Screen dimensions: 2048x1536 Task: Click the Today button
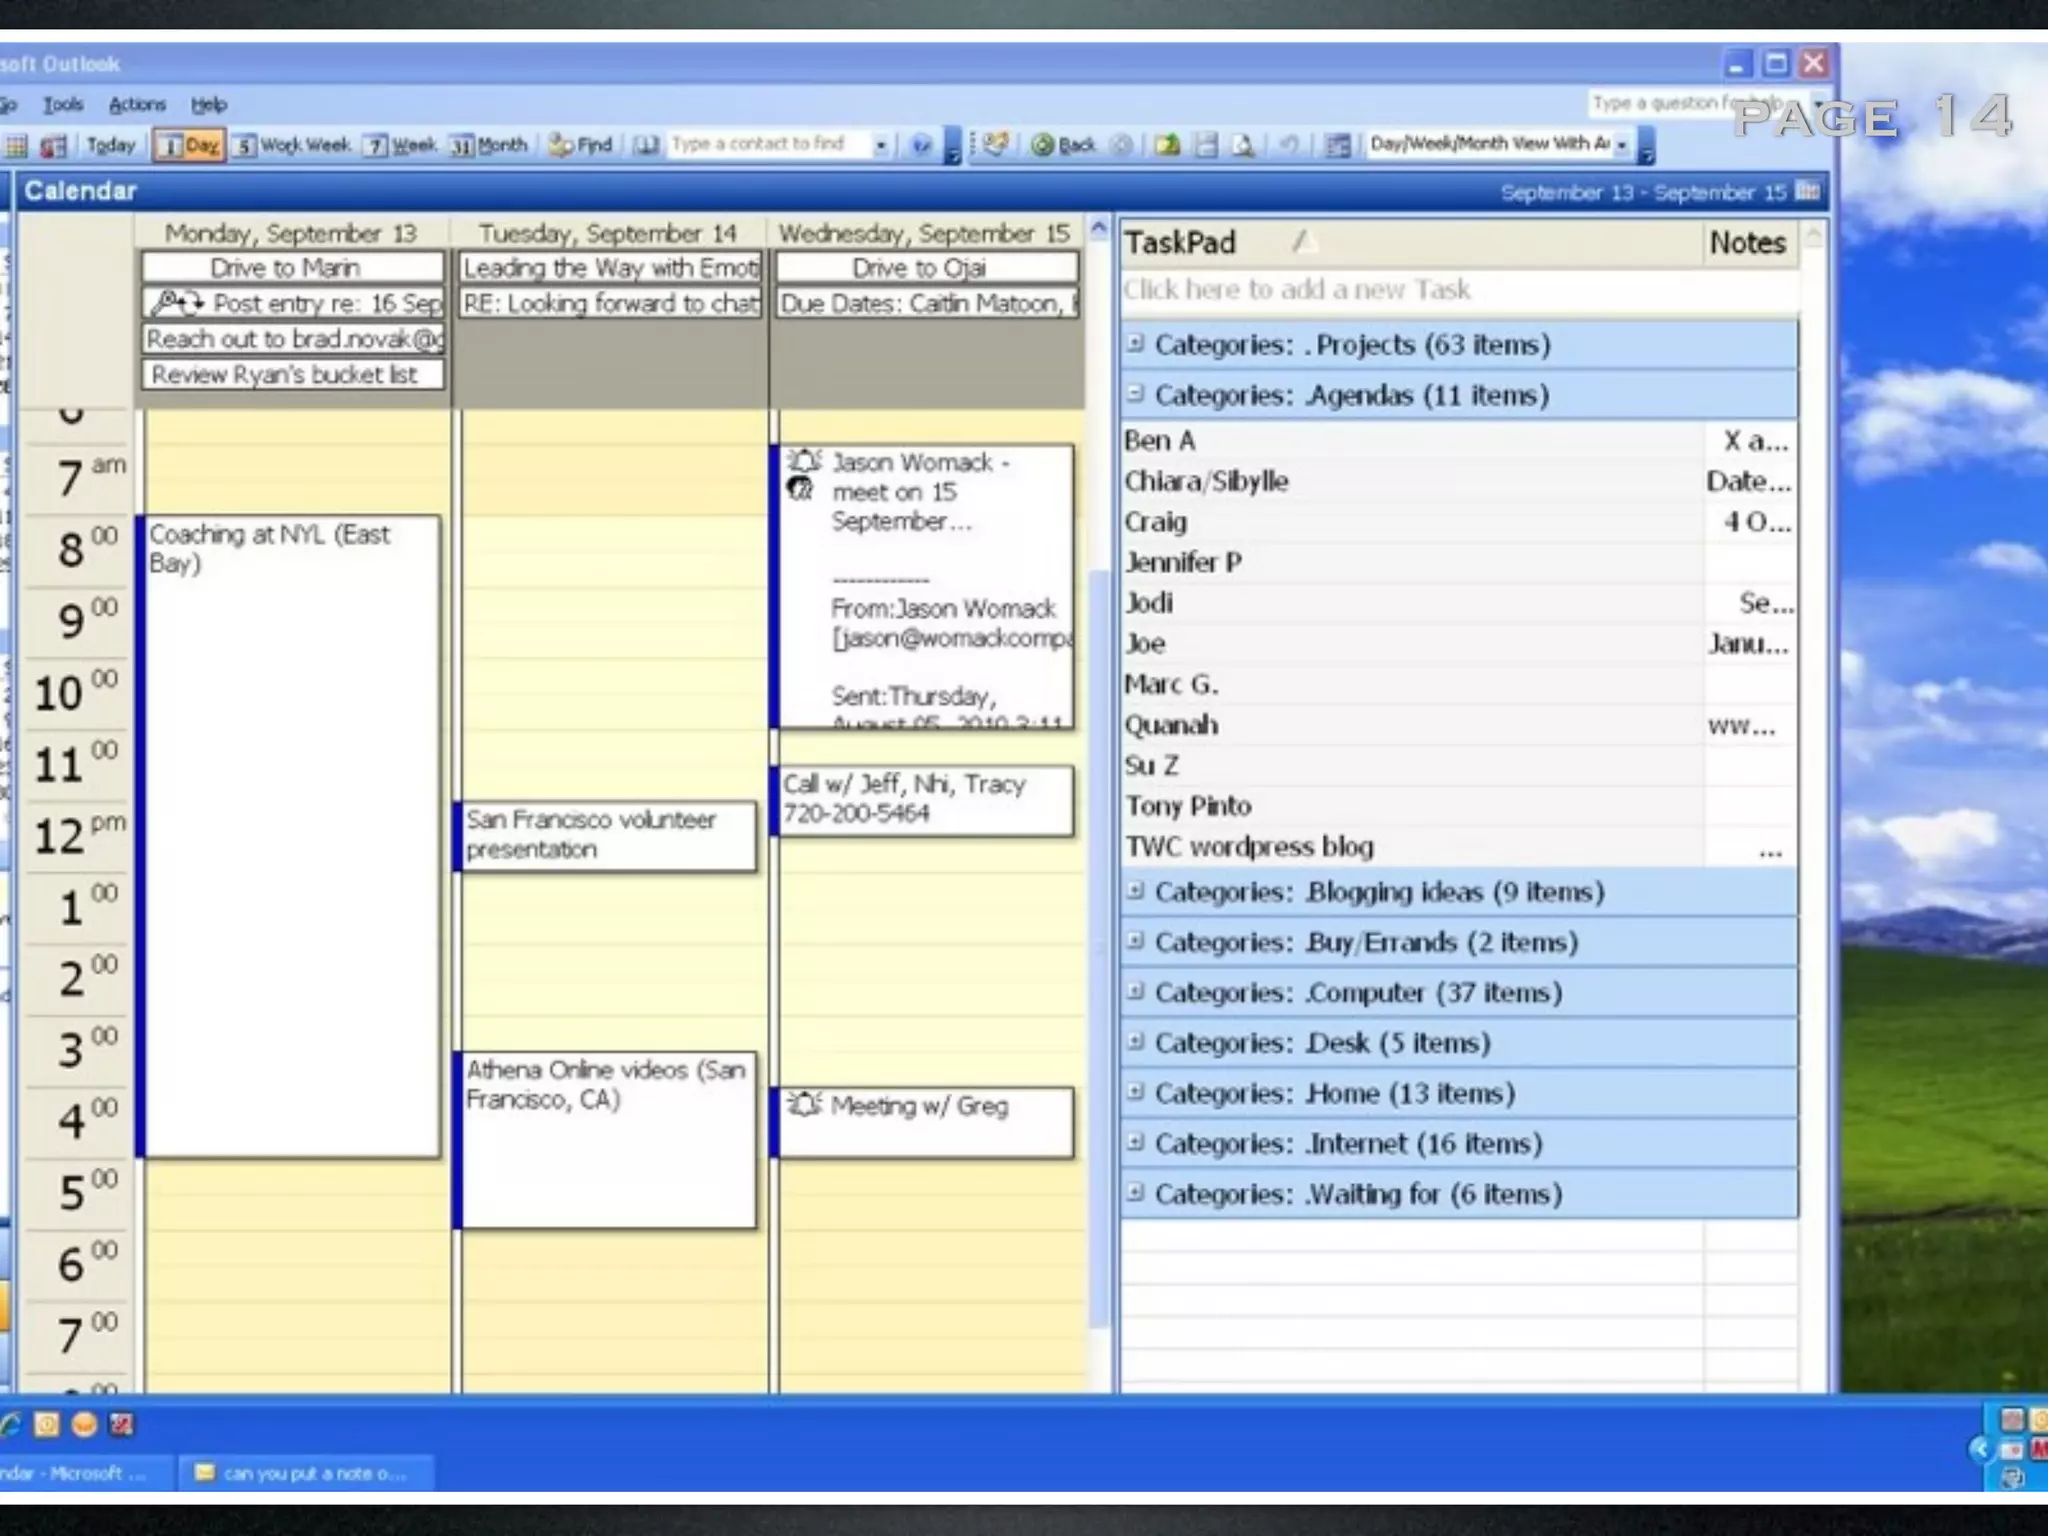[x=109, y=145]
